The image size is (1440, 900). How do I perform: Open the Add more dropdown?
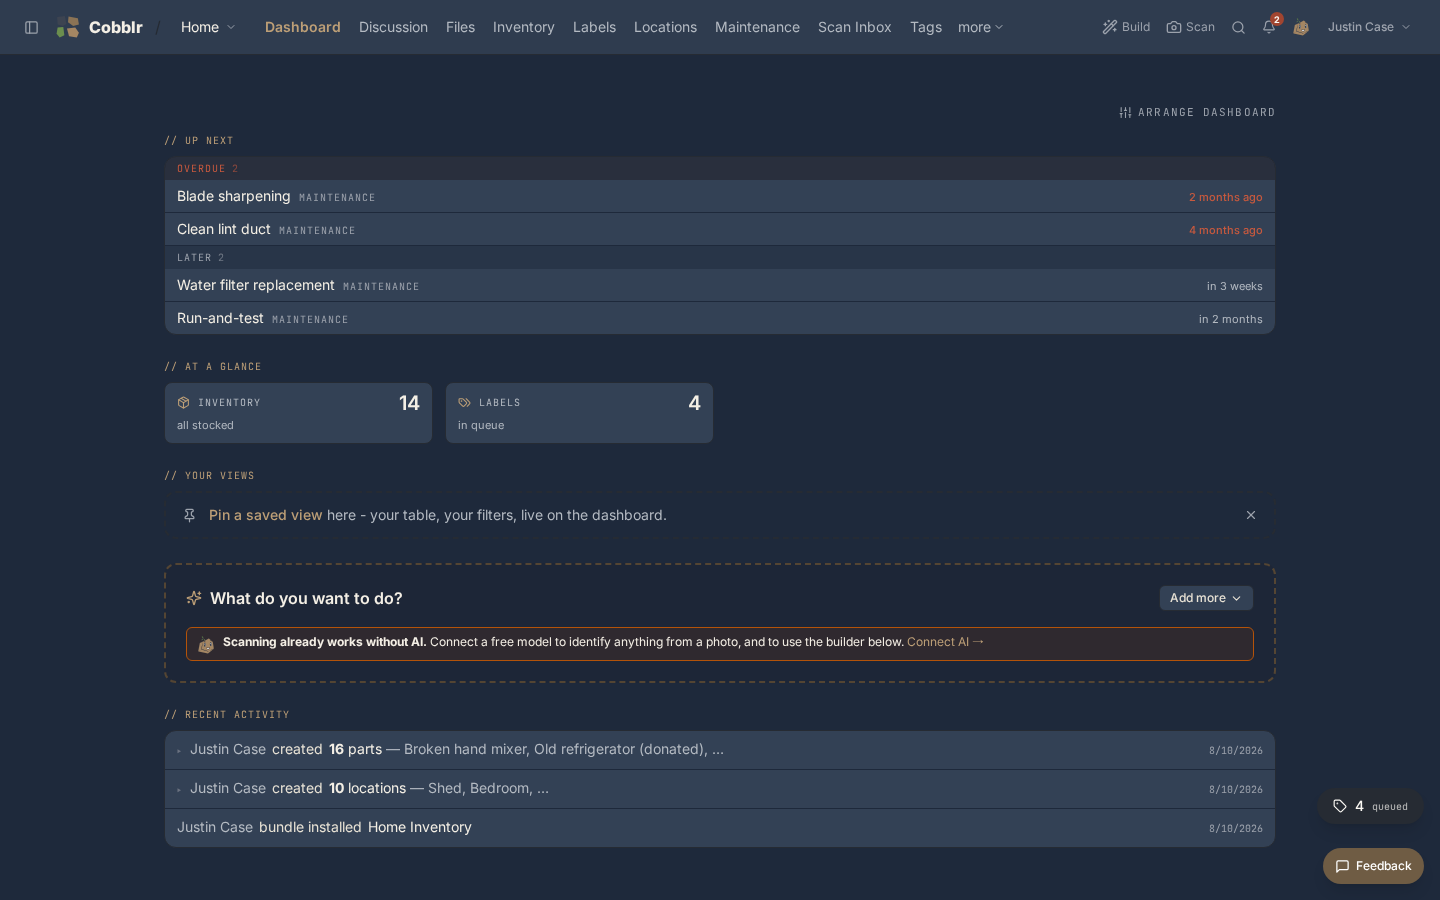[x=1206, y=598]
